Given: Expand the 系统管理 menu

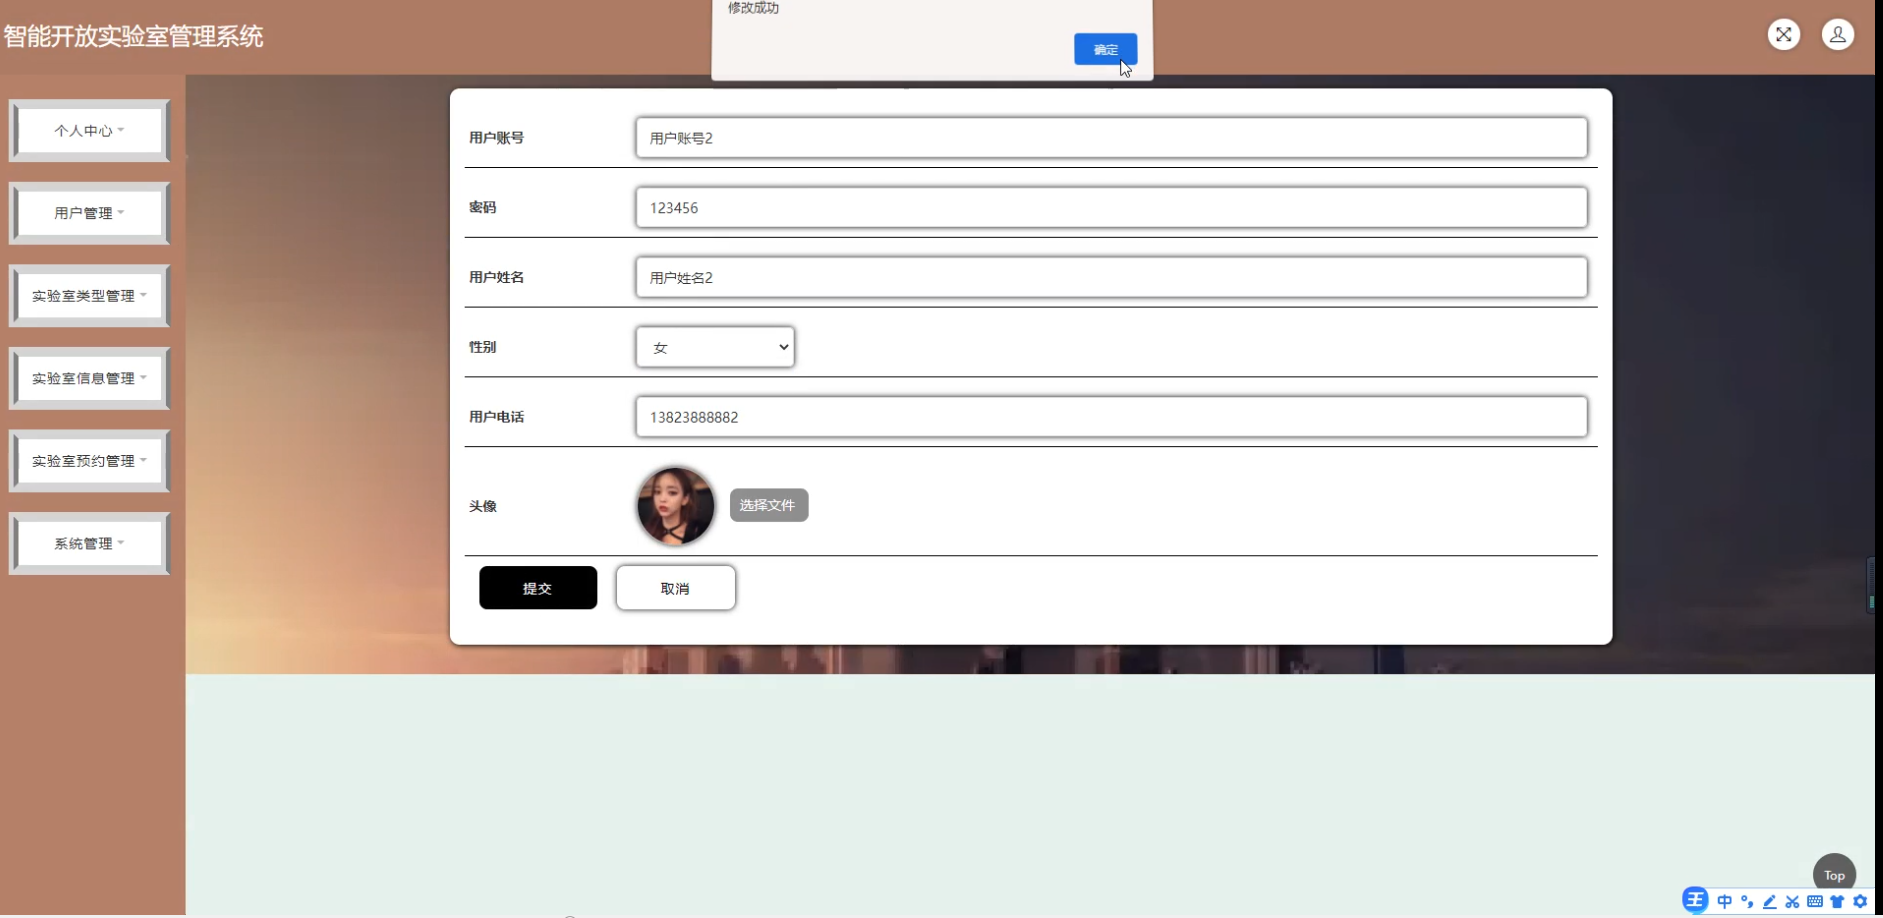Looking at the screenshot, I should tap(89, 543).
